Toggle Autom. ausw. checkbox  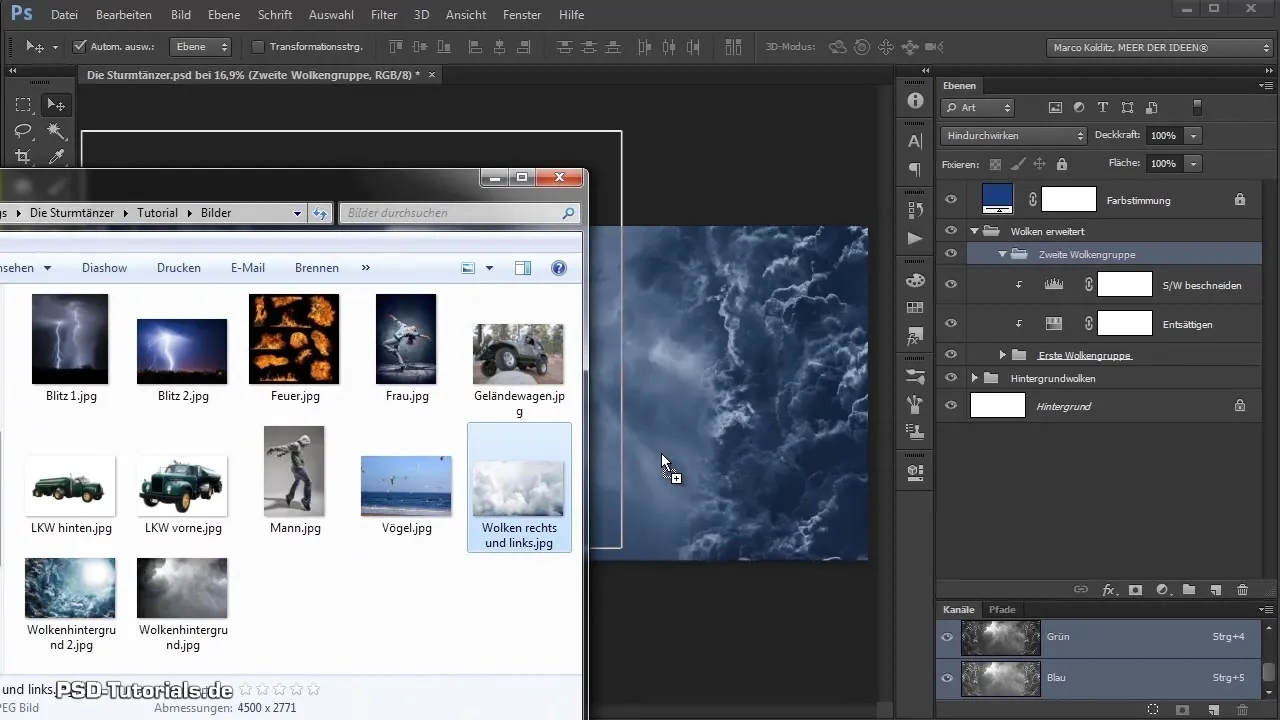pyautogui.click(x=80, y=46)
